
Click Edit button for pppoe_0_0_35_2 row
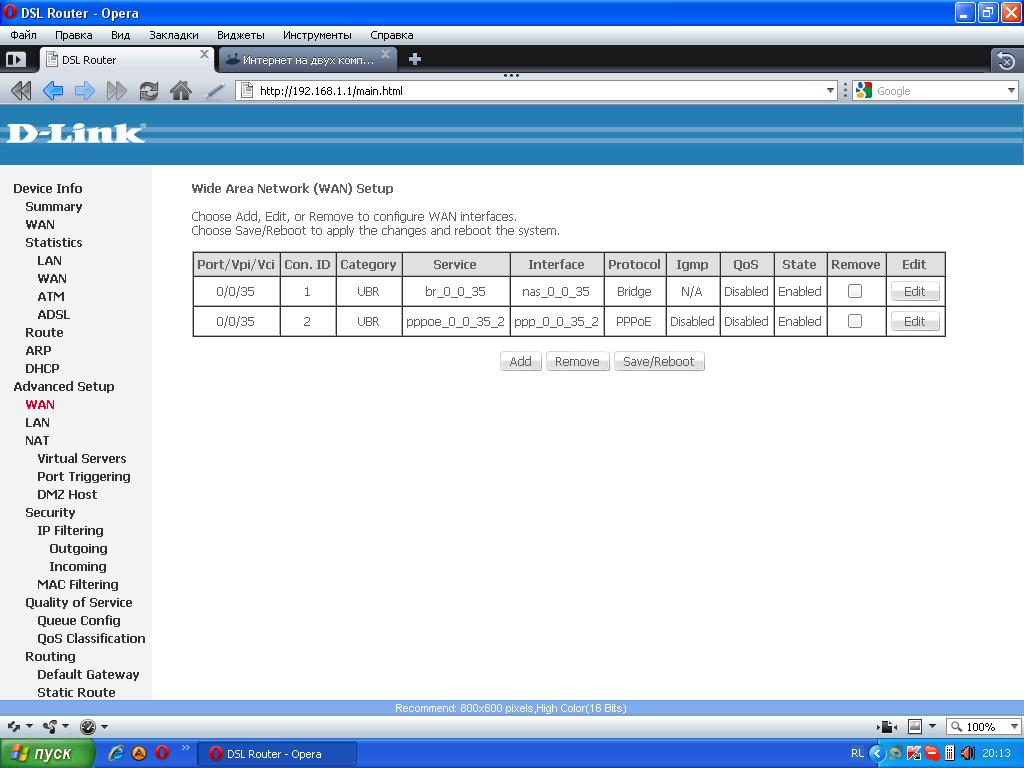pyautogui.click(x=915, y=321)
